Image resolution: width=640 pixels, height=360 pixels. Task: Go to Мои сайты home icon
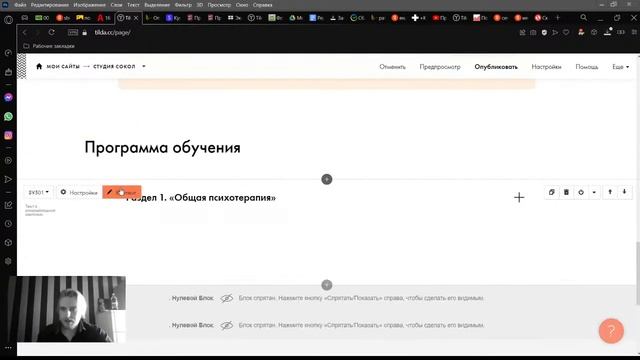(x=39, y=66)
